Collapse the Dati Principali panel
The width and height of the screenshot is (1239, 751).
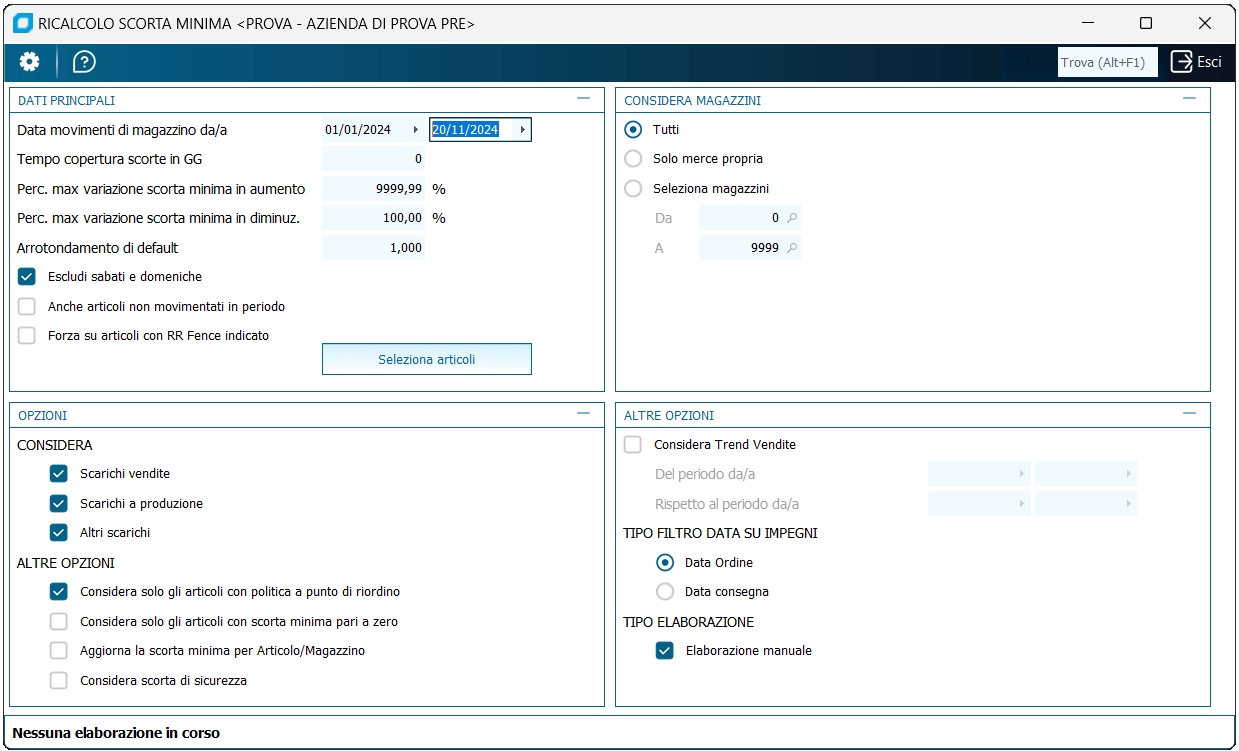pyautogui.click(x=583, y=99)
